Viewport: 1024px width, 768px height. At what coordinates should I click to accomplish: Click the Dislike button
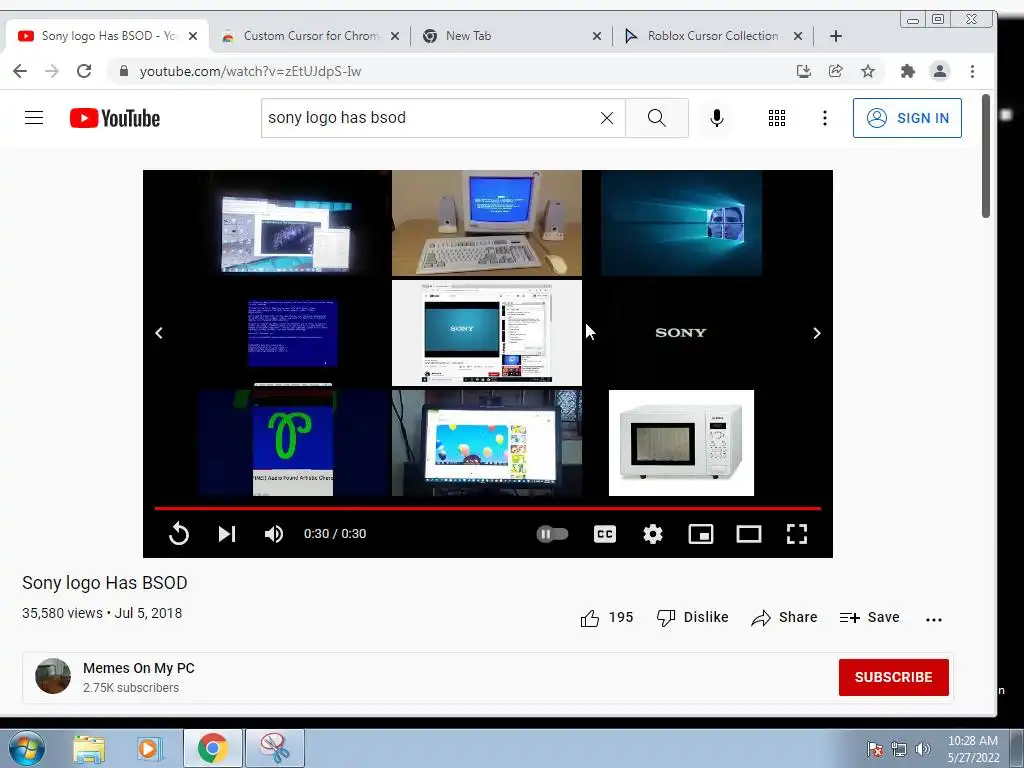click(692, 617)
